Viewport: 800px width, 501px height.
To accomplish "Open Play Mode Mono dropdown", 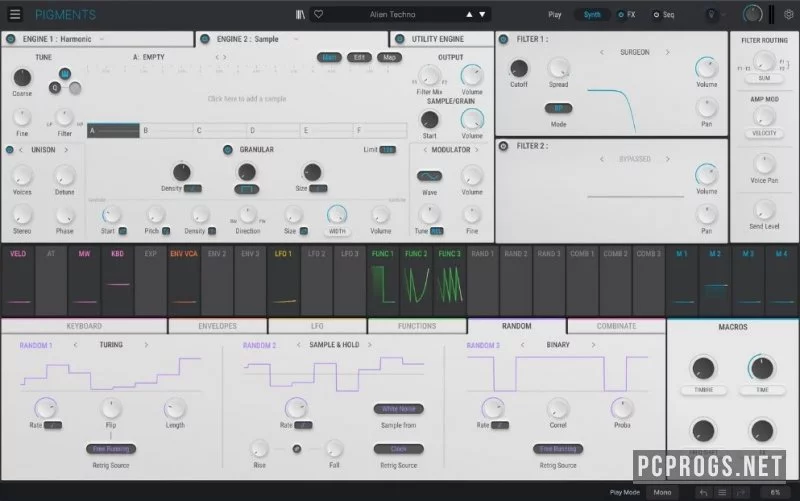I will click(x=662, y=492).
